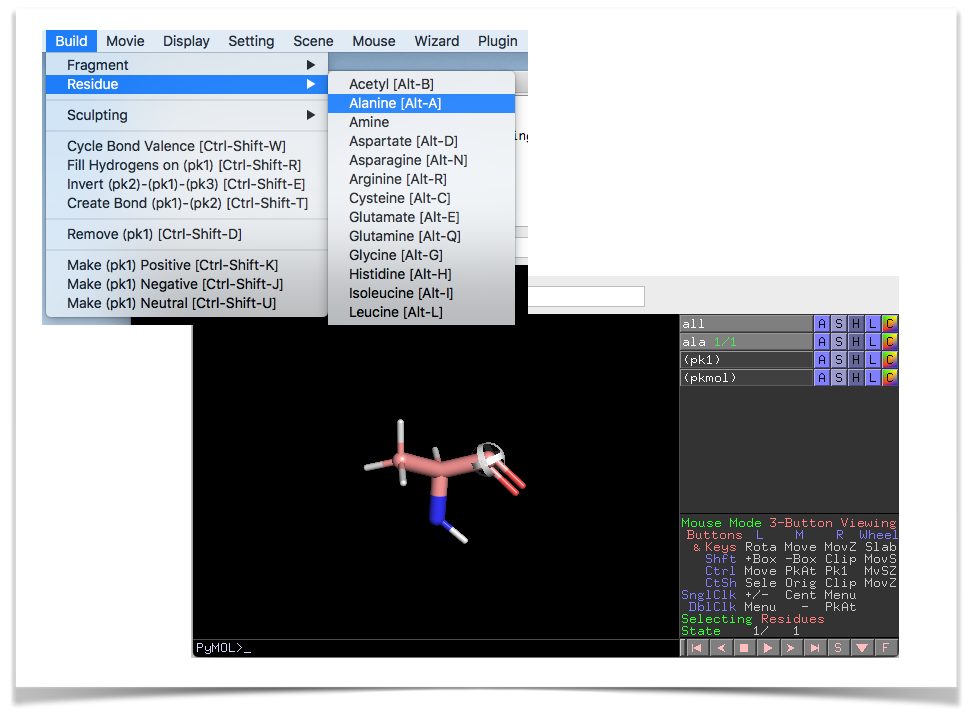The image size is (972, 714).
Task: Open the Display menu
Action: pos(186,42)
